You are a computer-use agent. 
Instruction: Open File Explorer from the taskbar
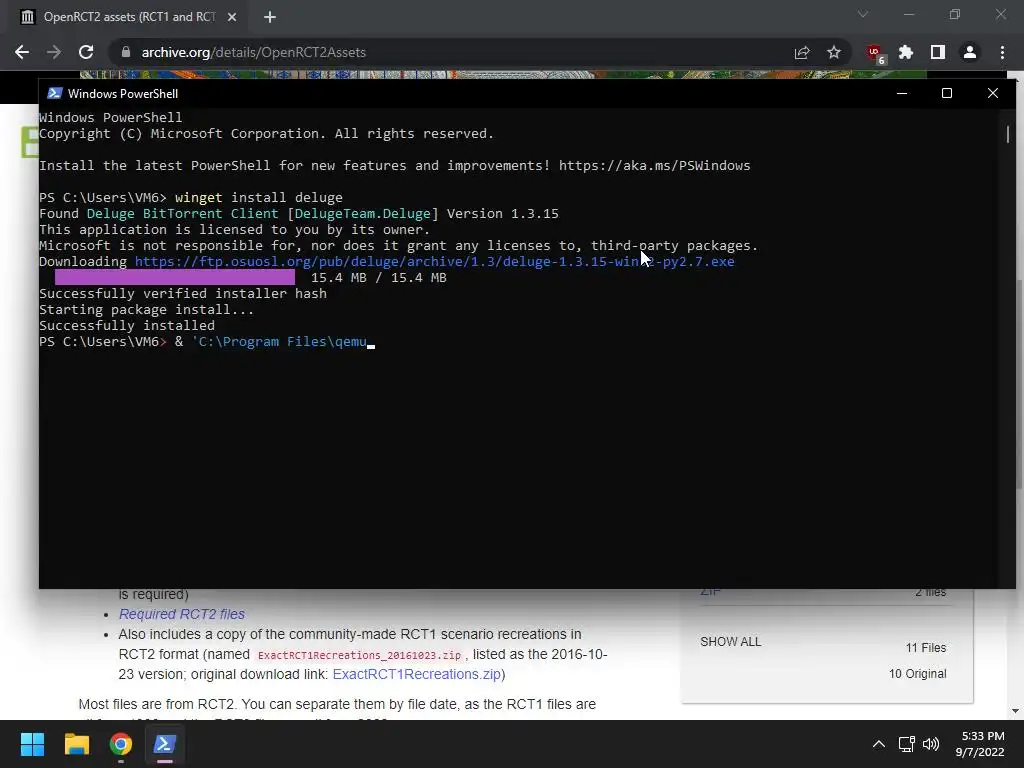76,744
